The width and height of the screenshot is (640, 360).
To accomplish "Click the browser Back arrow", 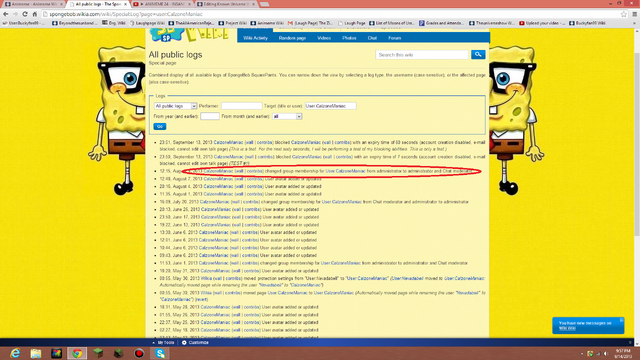I will 5,14.
